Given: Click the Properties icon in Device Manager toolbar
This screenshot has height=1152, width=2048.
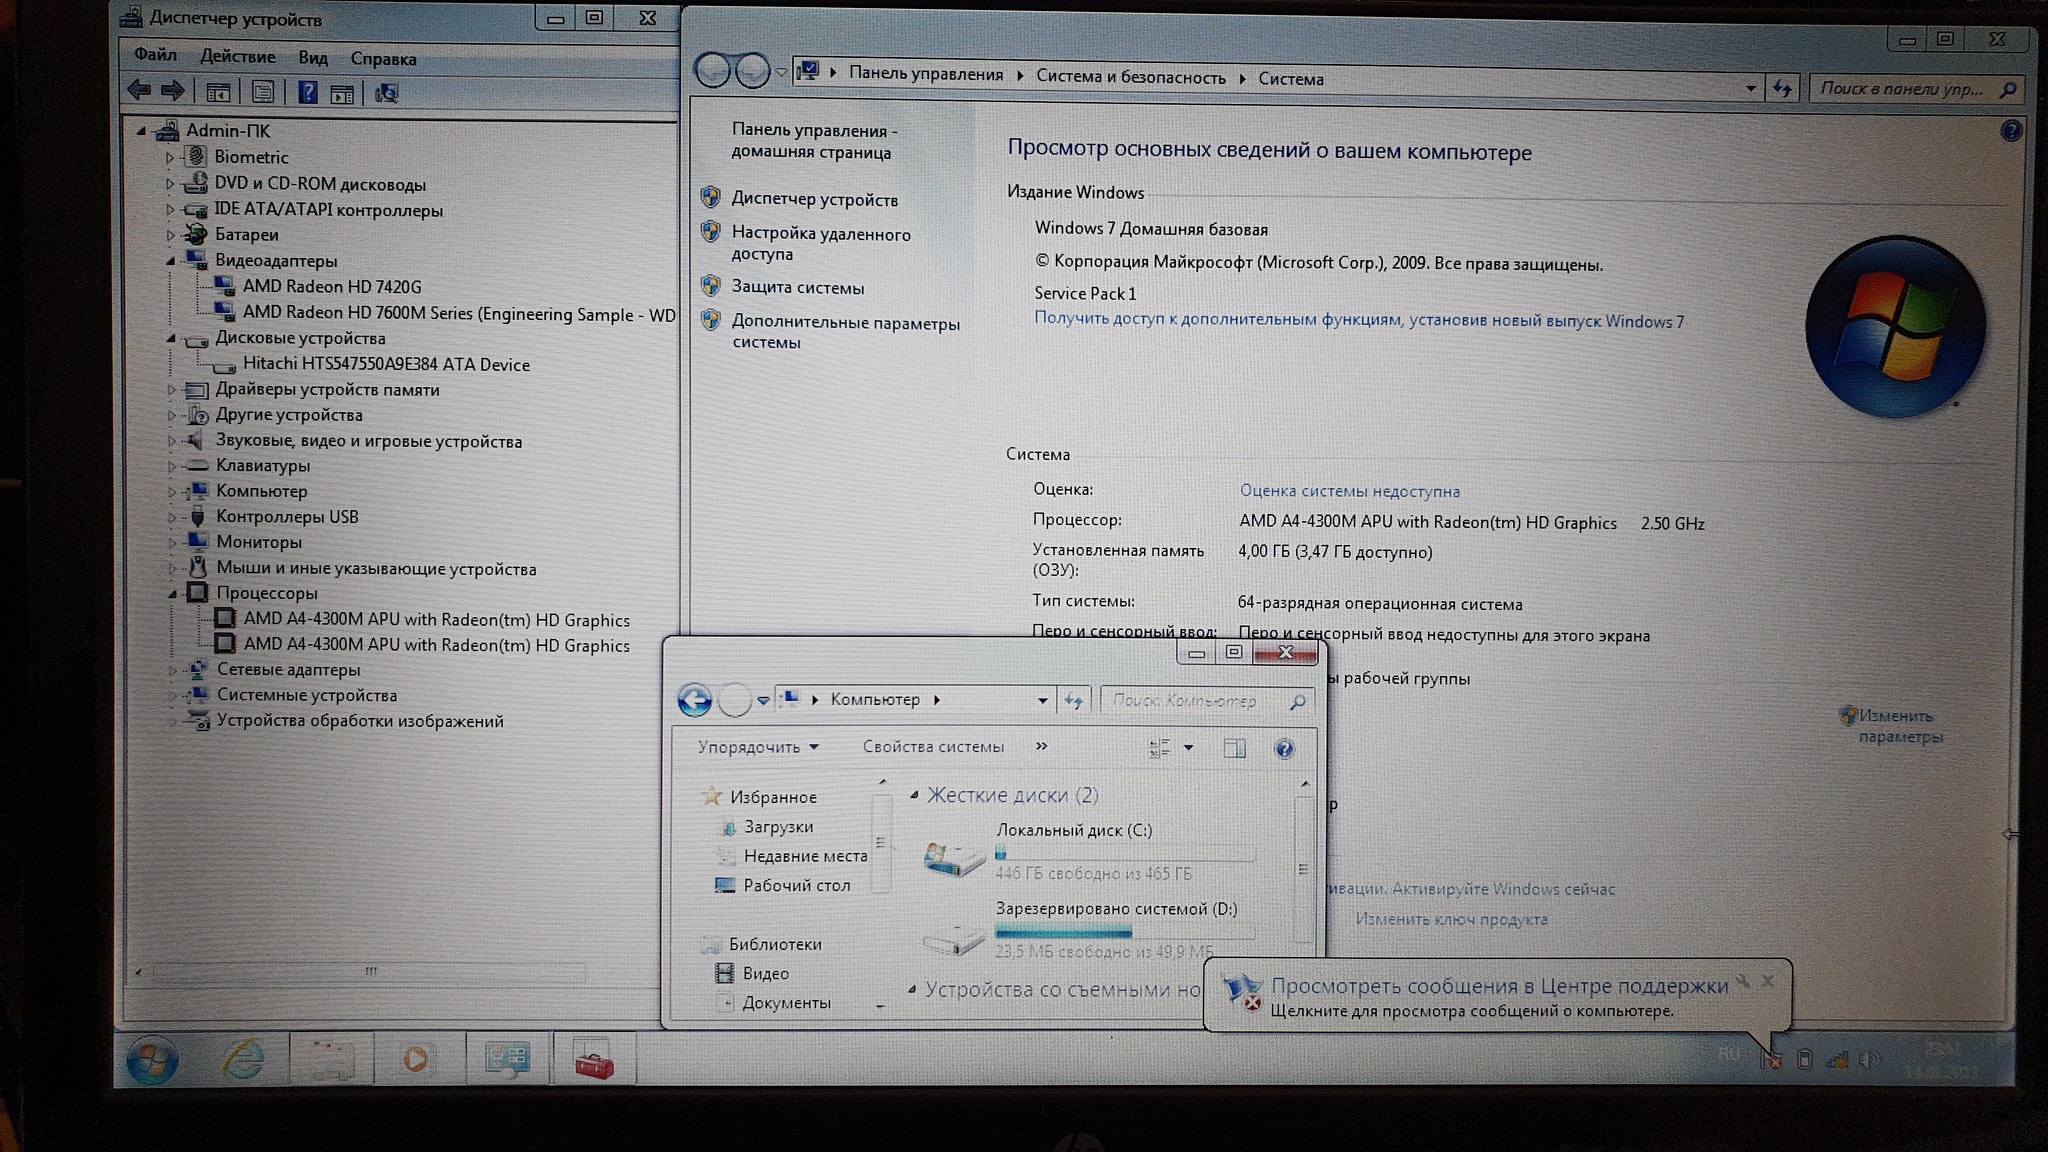Looking at the screenshot, I should click(263, 93).
